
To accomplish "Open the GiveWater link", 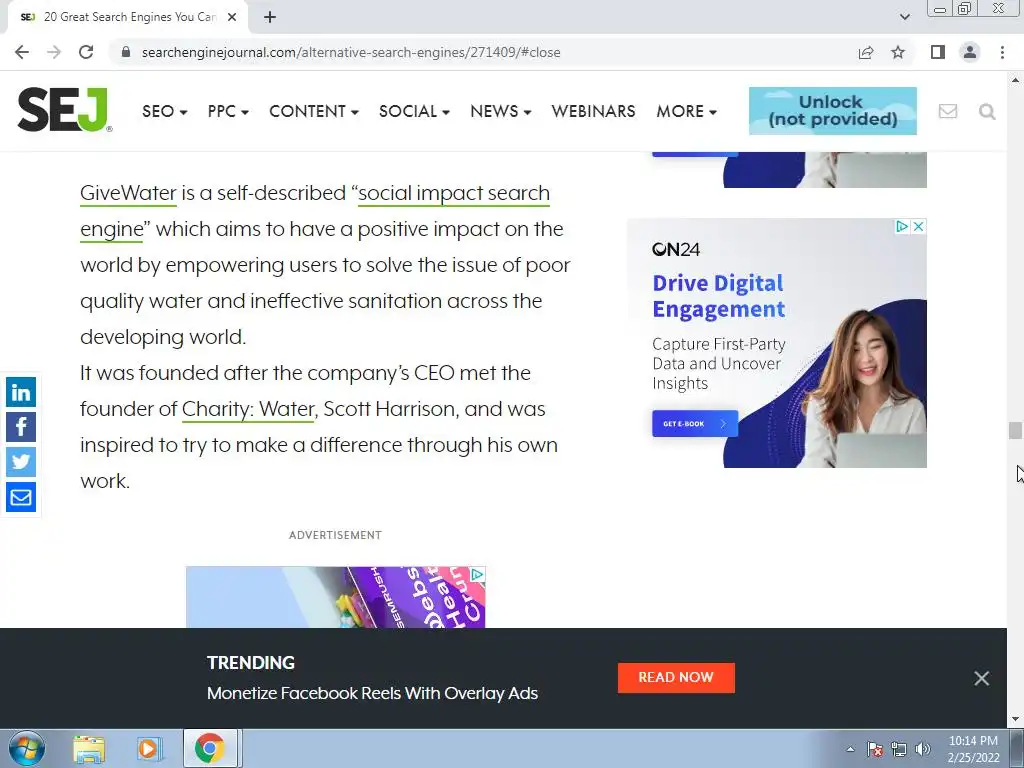I will coord(128,193).
